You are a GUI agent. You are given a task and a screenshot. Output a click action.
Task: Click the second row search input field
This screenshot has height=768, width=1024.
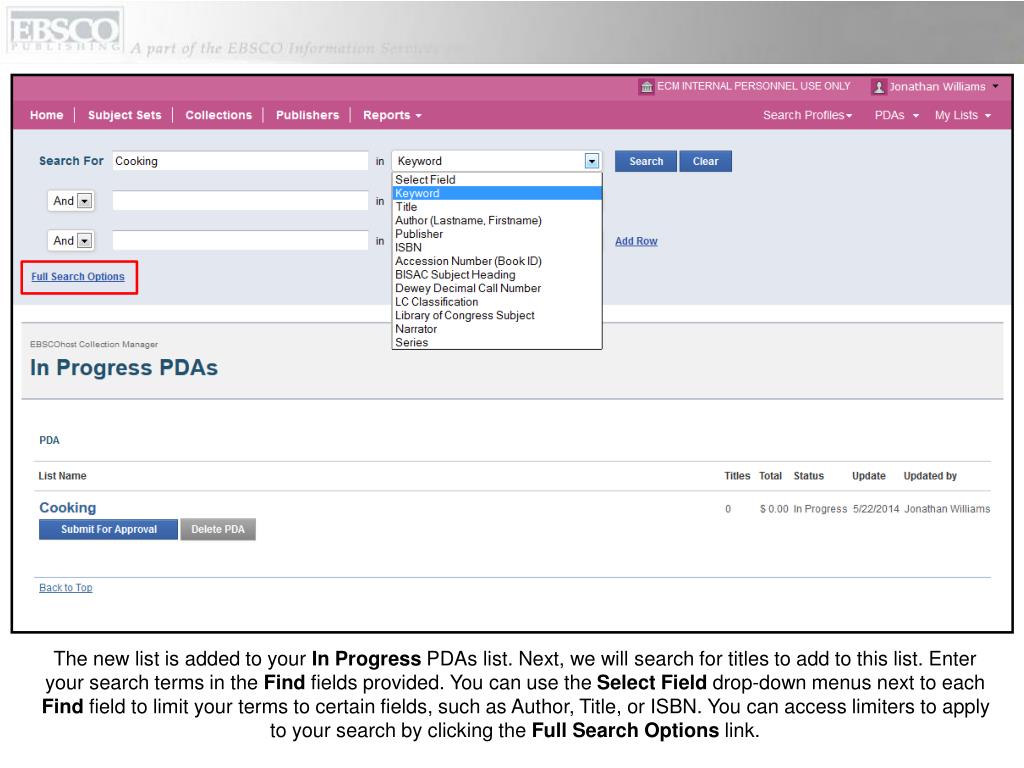click(x=240, y=201)
